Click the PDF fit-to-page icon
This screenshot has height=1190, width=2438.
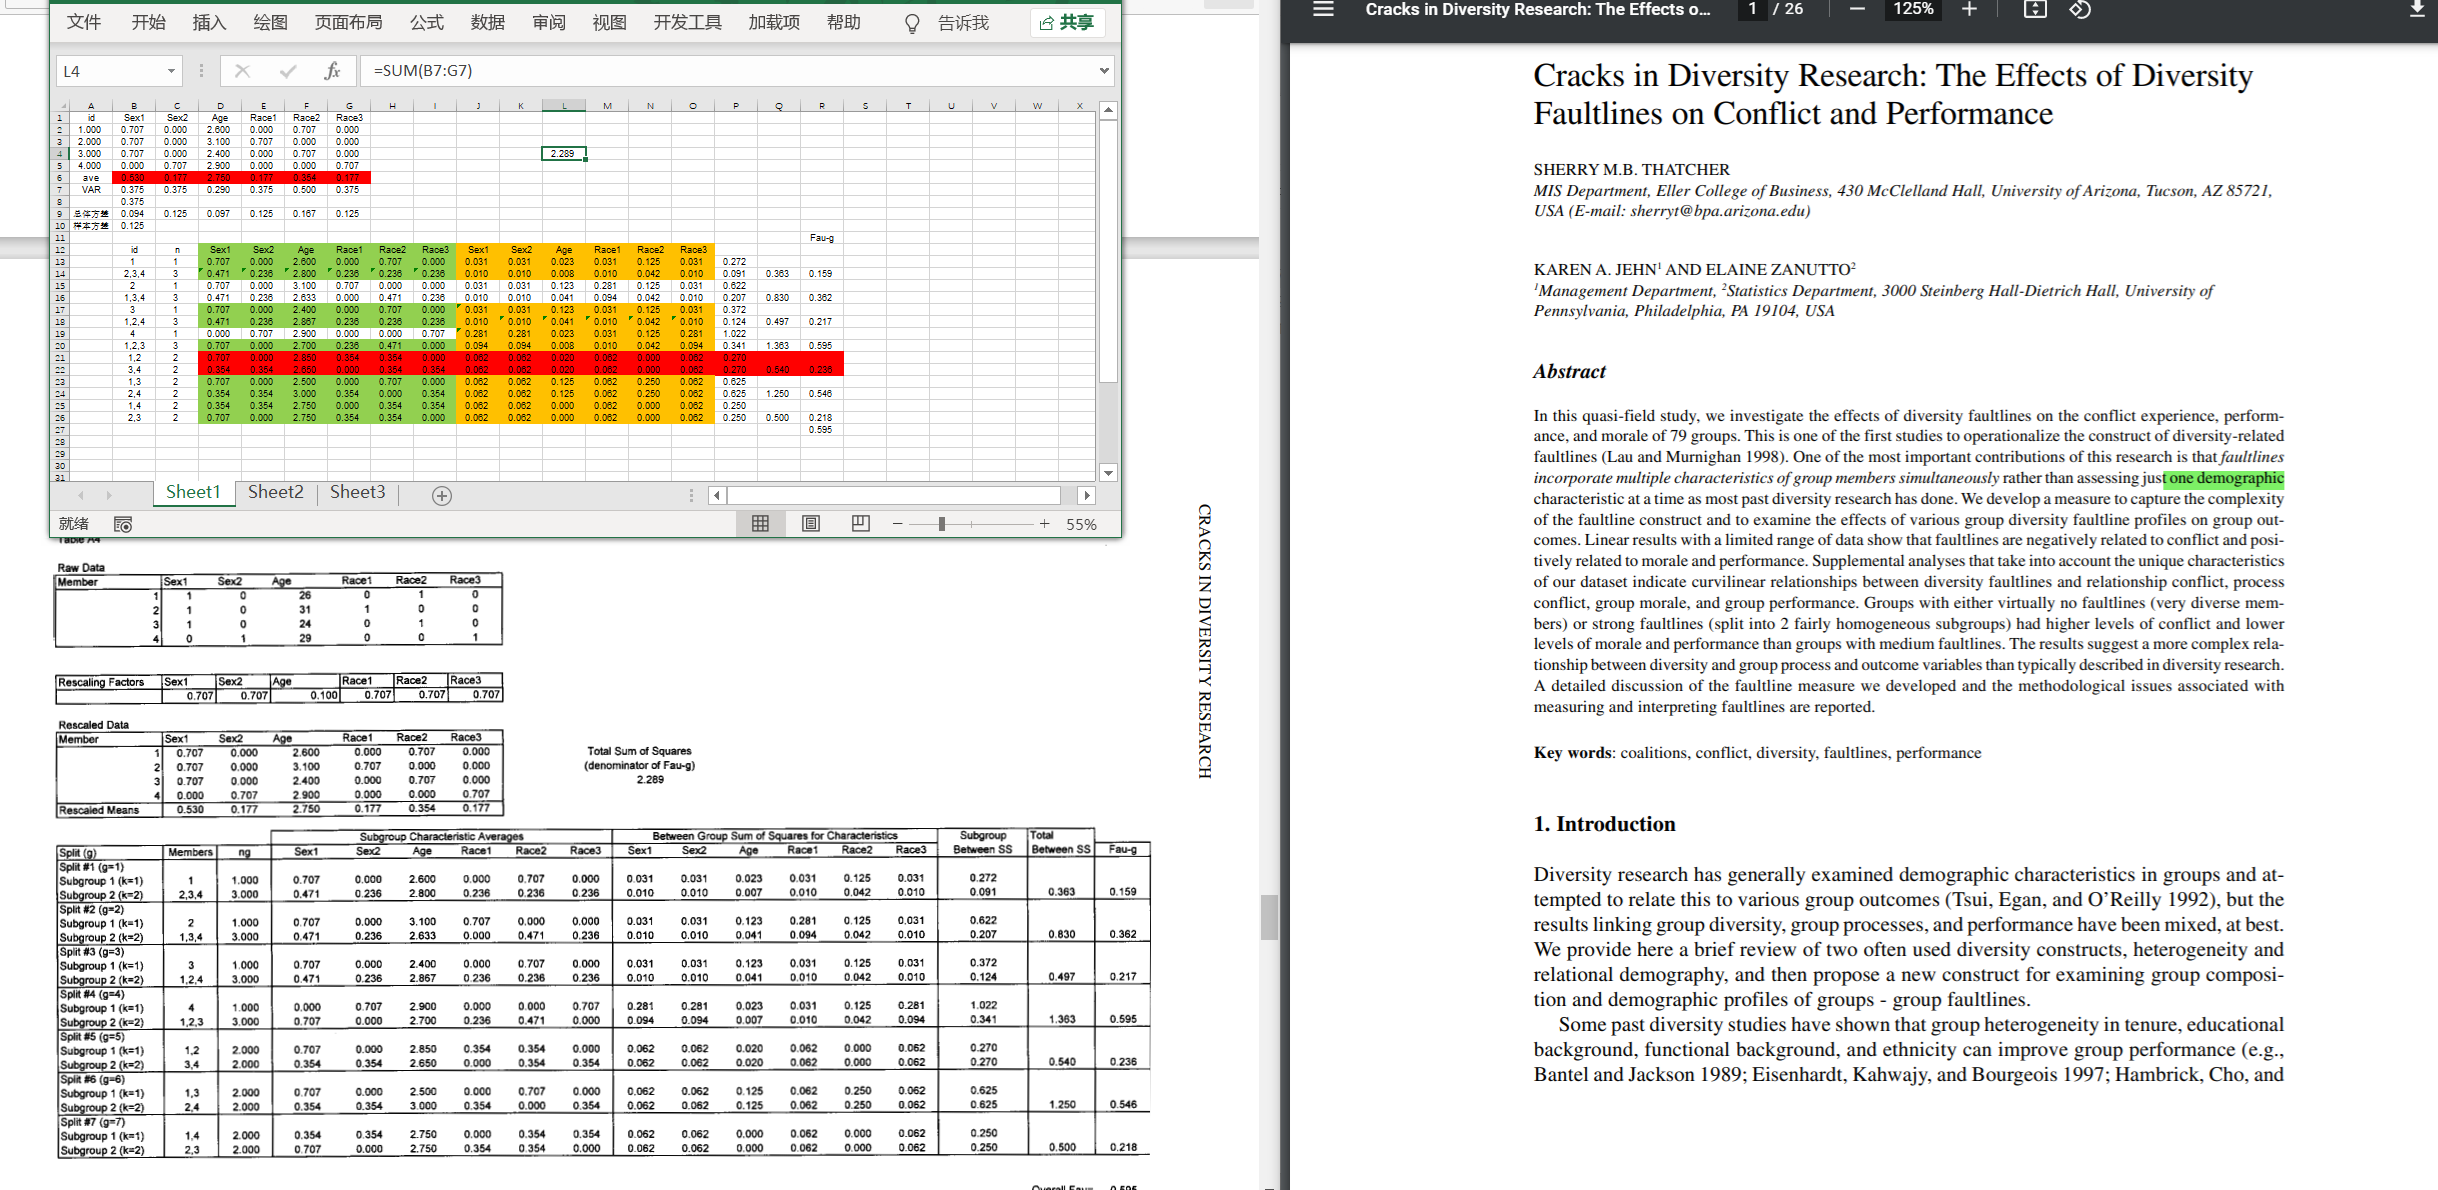tap(2034, 10)
